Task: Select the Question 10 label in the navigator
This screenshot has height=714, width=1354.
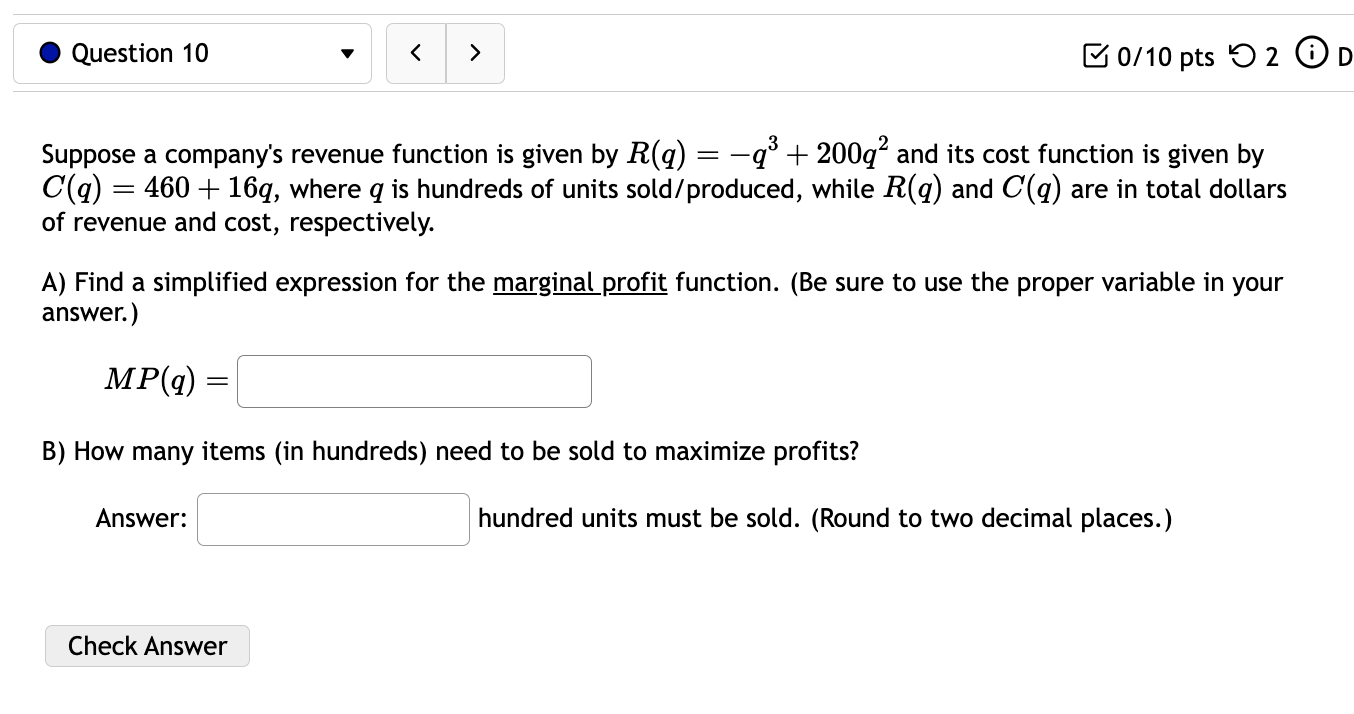Action: pyautogui.click(x=140, y=53)
